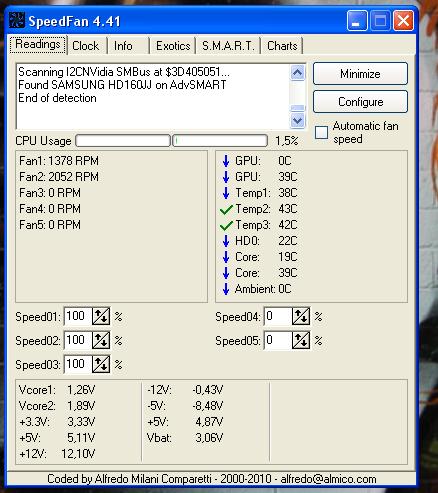The width and height of the screenshot is (438, 493).
Task: Click the green checkmark icon beside Temp3
Action: pos(226,225)
